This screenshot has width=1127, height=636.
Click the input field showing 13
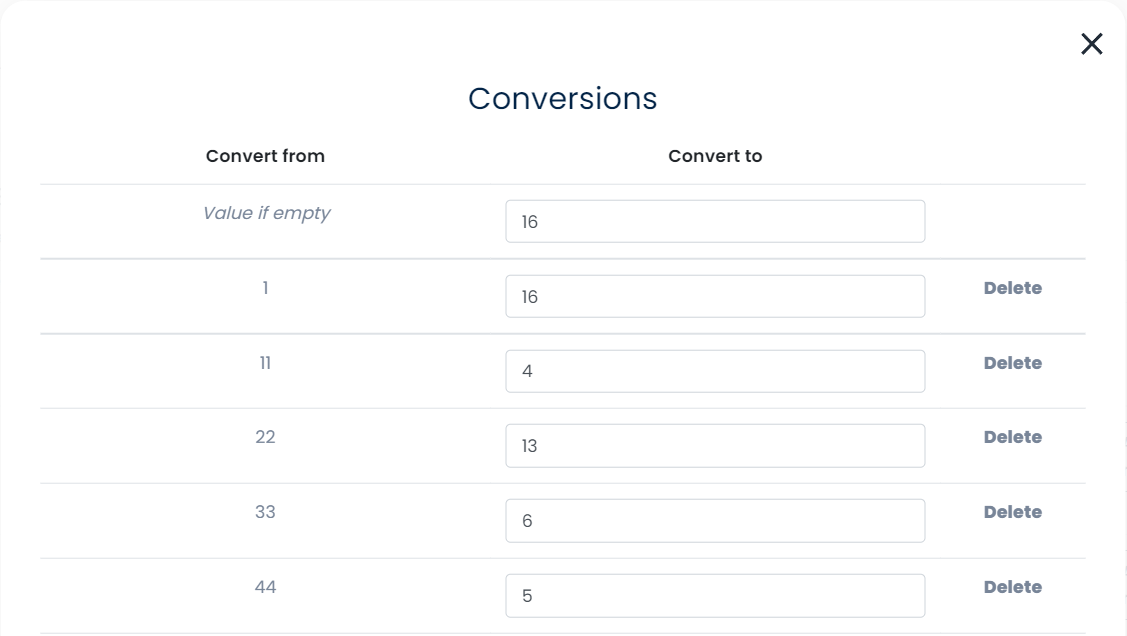coord(714,446)
